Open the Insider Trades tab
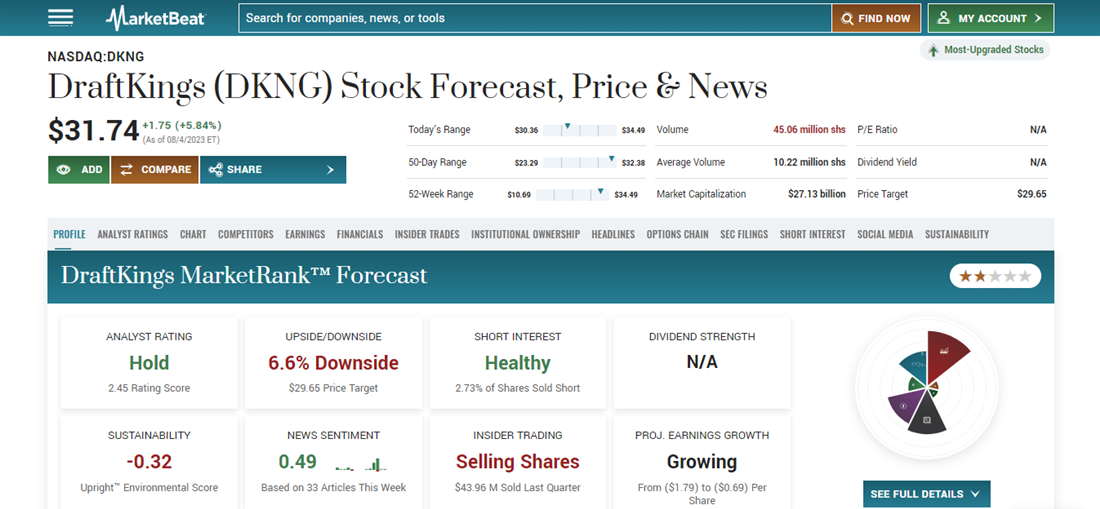Viewport: 1100px width, 509px height. click(x=427, y=234)
